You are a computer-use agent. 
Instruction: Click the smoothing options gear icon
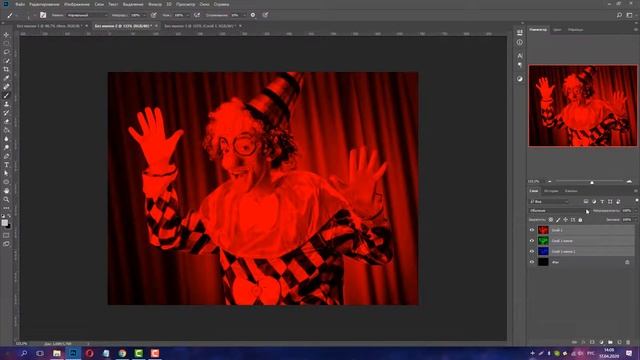pyautogui.click(x=253, y=15)
